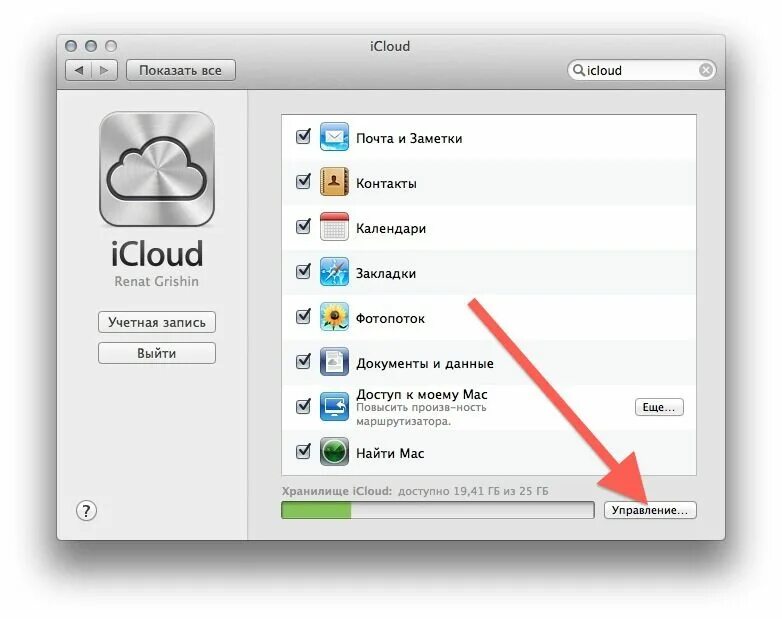Click the Safari compass icon for Закладки

(334, 272)
